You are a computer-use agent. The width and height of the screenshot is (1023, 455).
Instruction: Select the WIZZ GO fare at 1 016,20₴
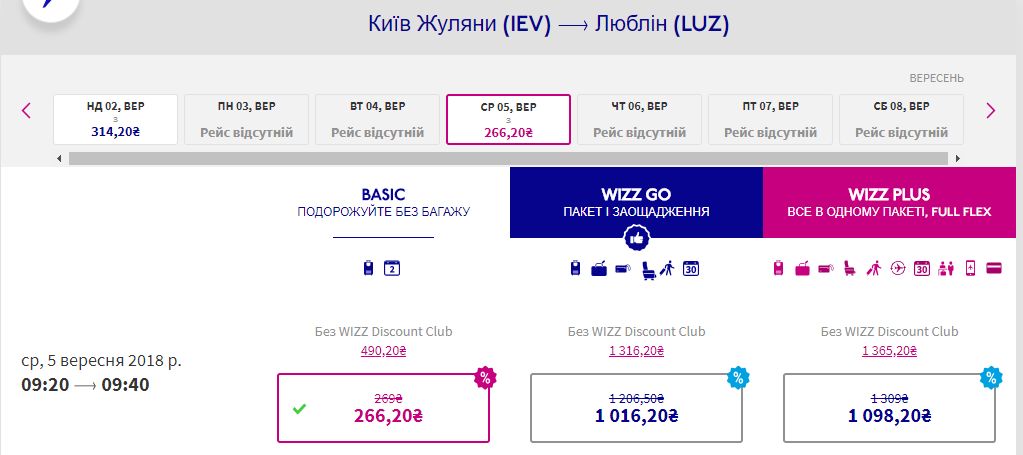[x=636, y=408]
